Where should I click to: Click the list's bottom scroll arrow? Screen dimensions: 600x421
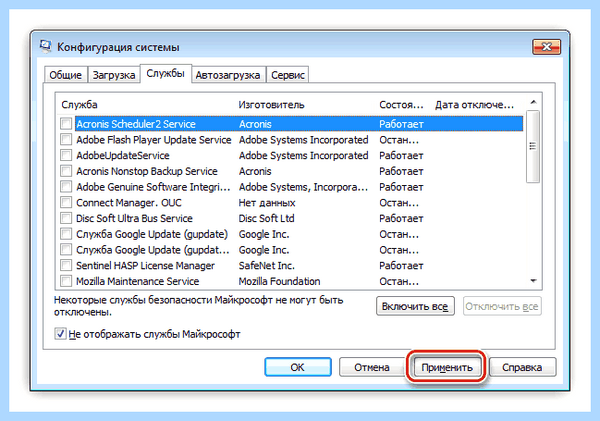pos(533,281)
